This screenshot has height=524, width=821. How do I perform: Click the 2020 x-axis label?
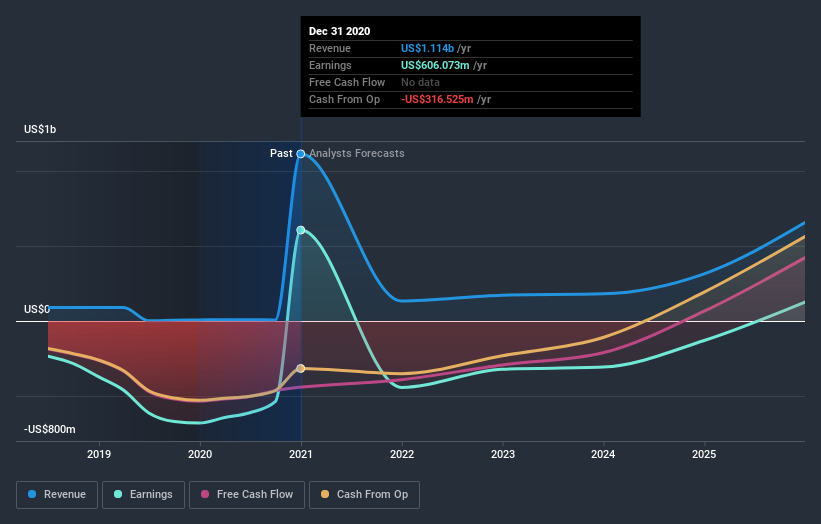coord(200,454)
